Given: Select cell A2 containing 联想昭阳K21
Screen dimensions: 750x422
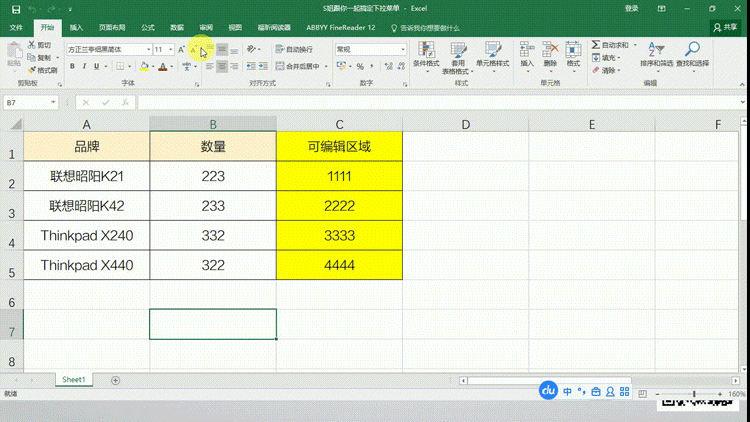Looking at the screenshot, I should [x=87, y=176].
